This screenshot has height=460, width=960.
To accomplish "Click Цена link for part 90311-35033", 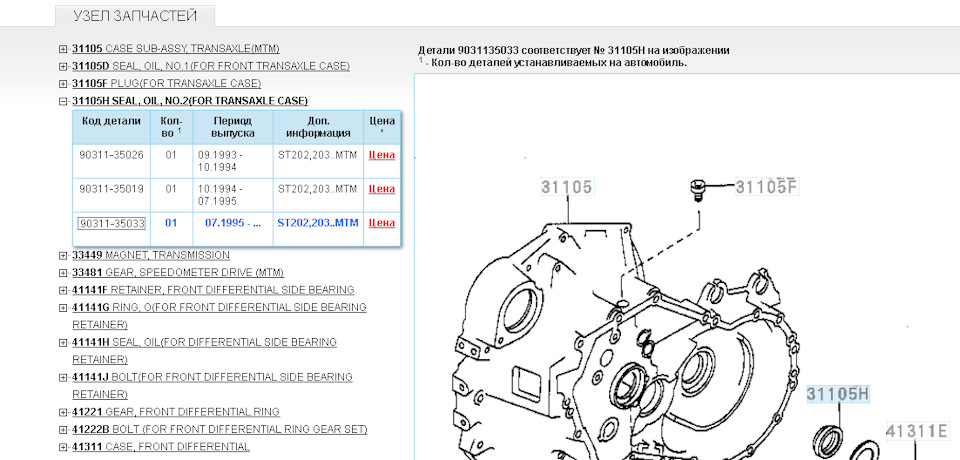I will pyautogui.click(x=381, y=223).
